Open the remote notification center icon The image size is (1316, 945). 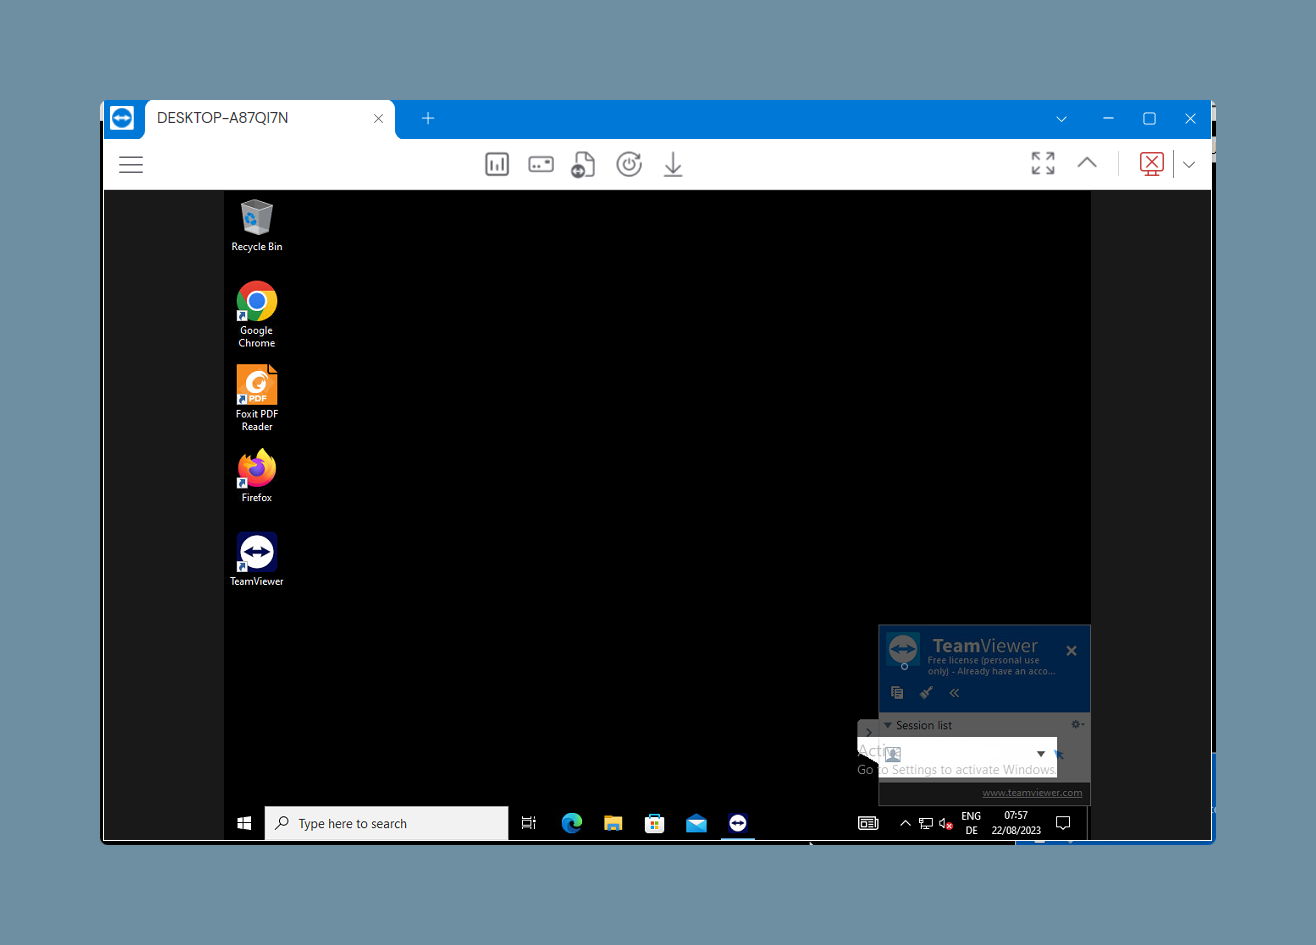click(x=1063, y=823)
